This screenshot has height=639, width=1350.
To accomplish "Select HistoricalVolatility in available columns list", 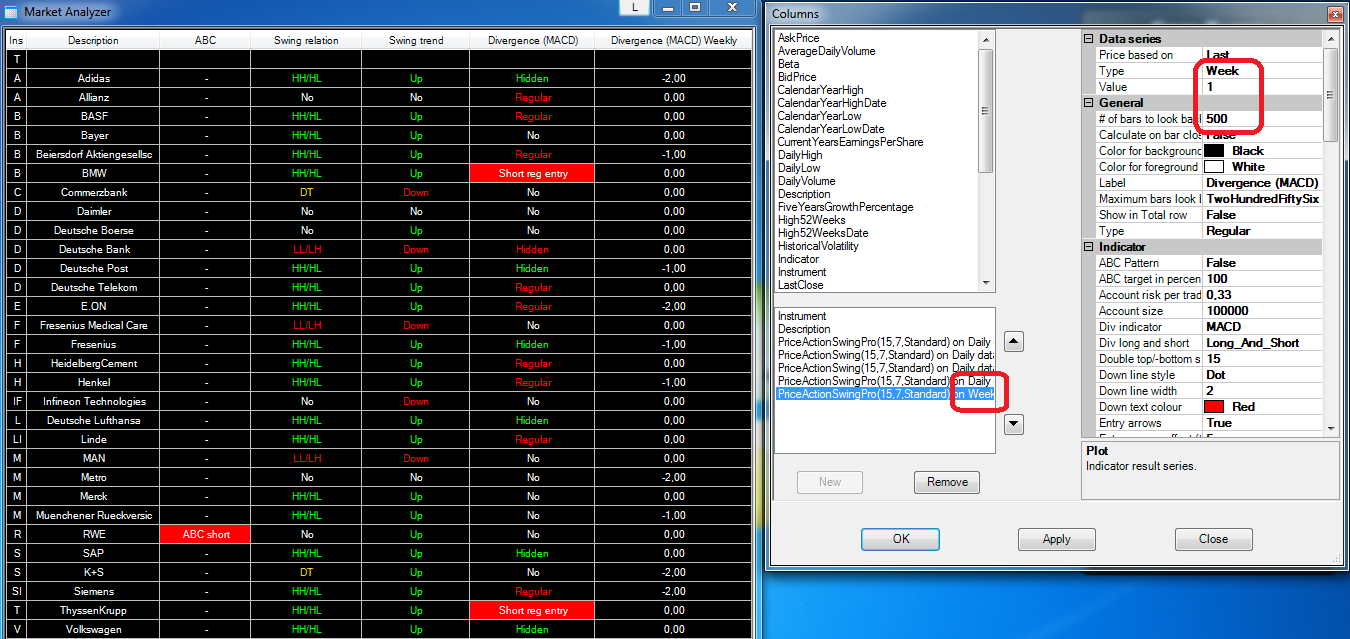I will tap(818, 246).
